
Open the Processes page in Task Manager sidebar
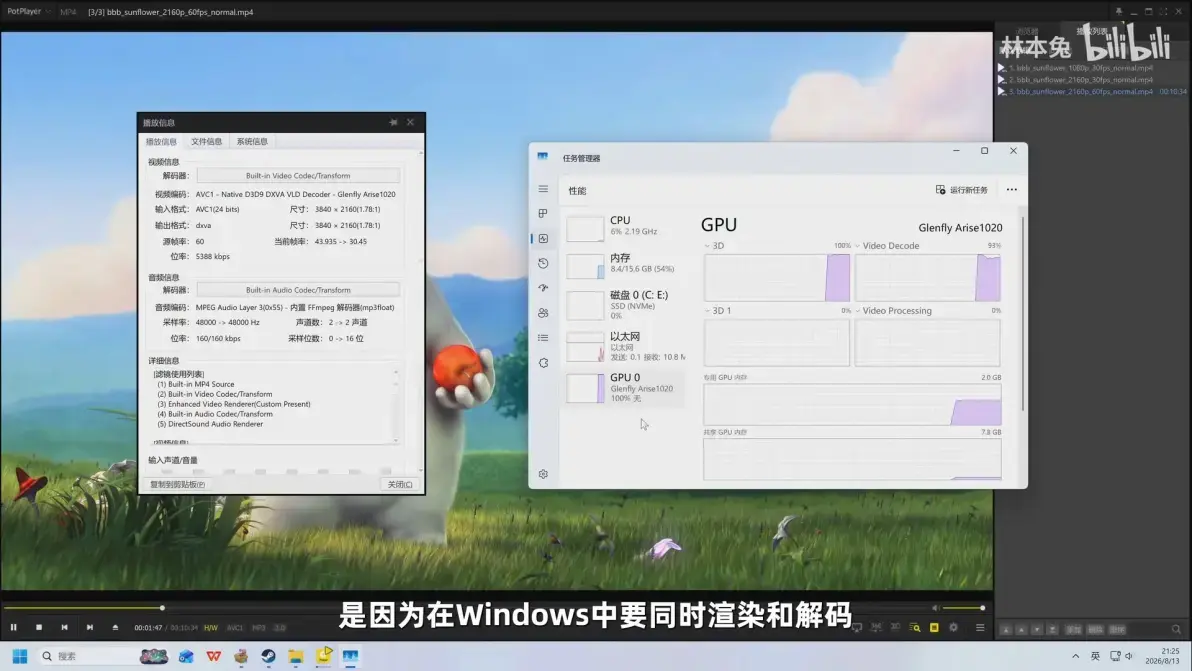tap(543, 214)
